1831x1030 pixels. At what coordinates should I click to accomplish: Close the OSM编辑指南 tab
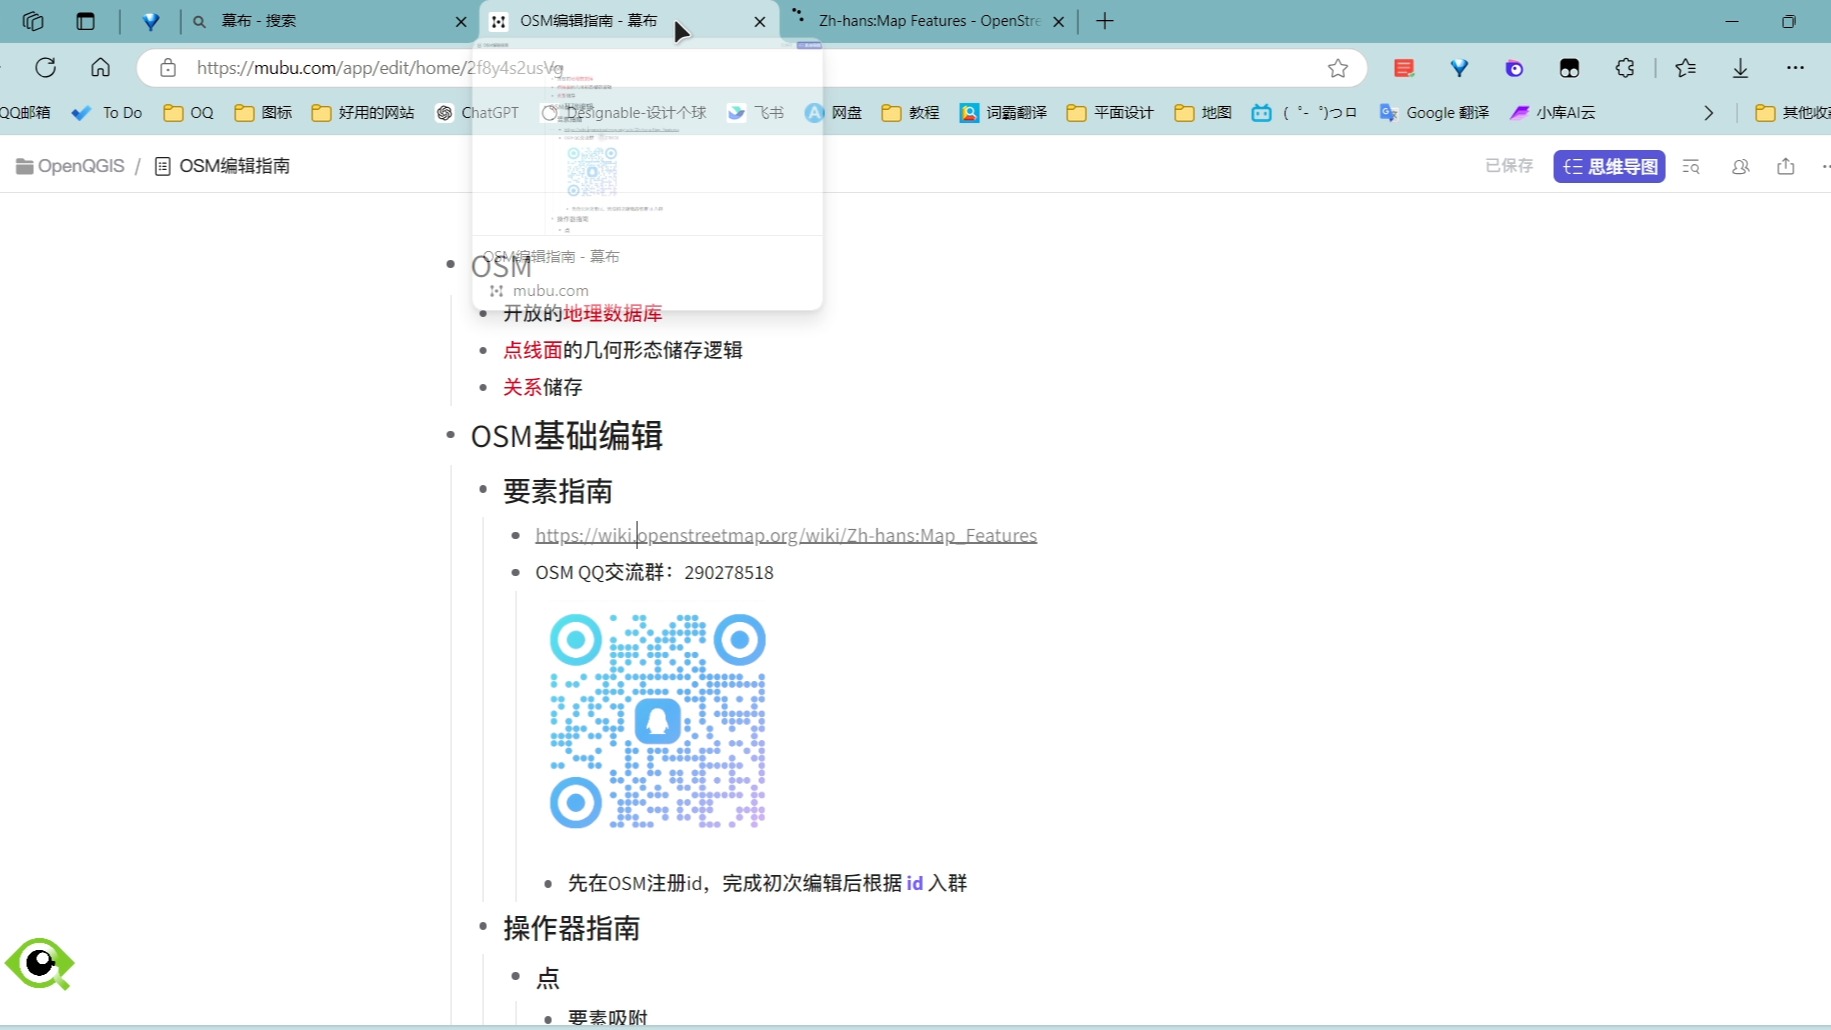(x=760, y=21)
